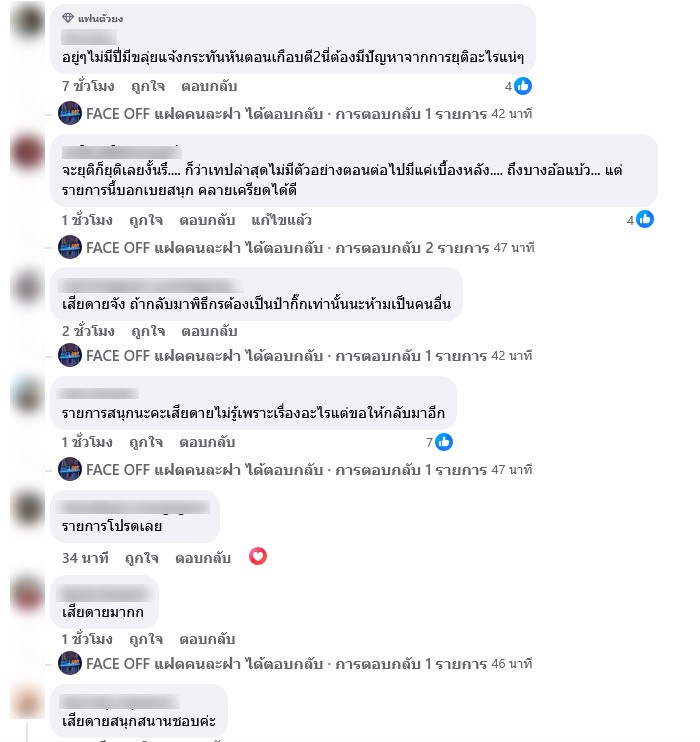
Task: Open the blurred profile picture of first commenter
Action: point(27,21)
